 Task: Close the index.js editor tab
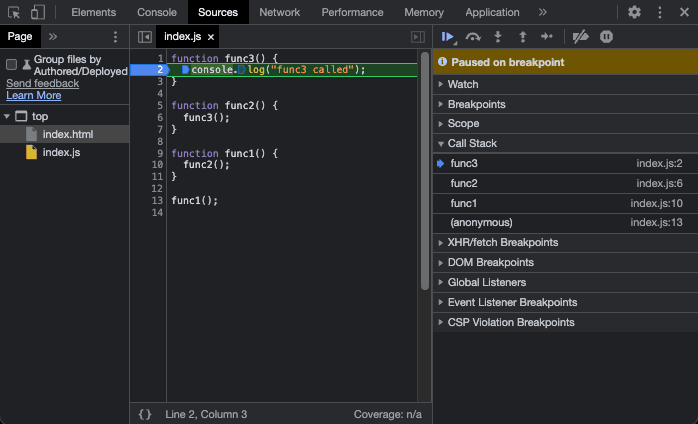click(211, 37)
